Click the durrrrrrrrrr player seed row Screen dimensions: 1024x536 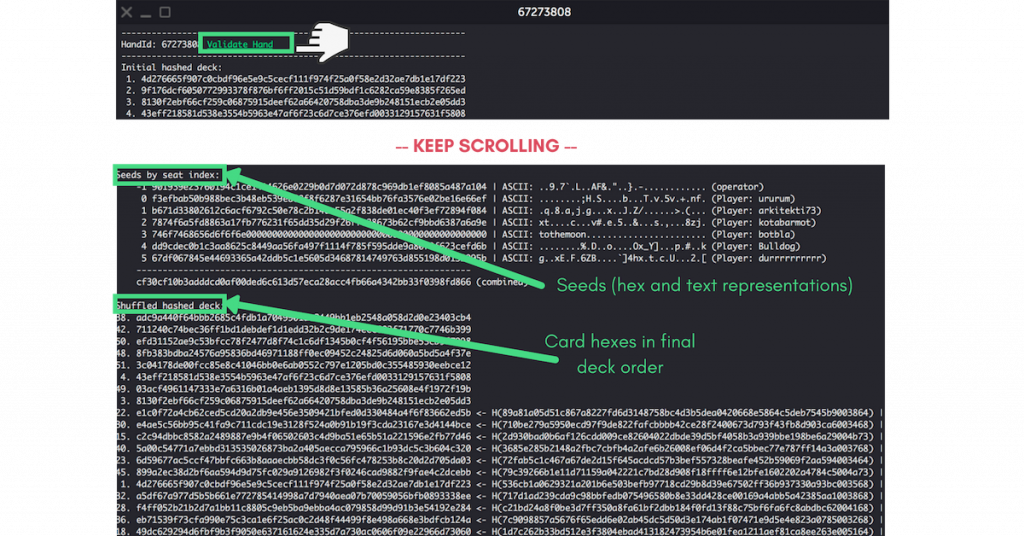[483, 259]
